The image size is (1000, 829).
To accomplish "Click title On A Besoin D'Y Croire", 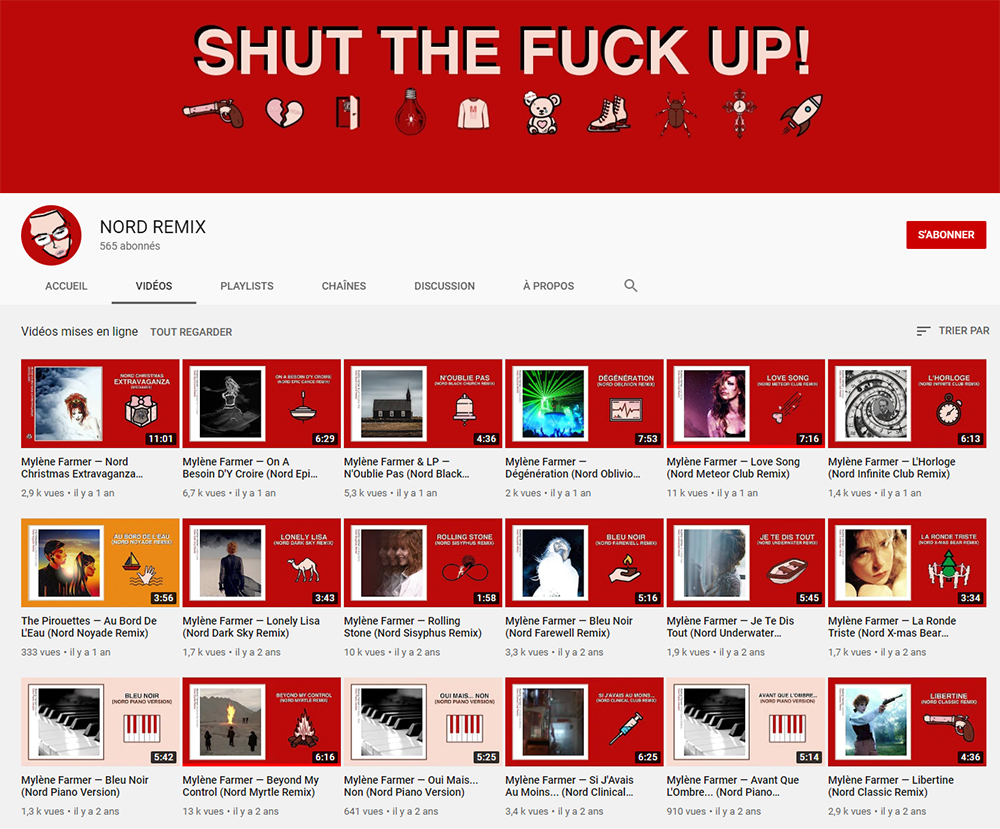I will (250, 467).
